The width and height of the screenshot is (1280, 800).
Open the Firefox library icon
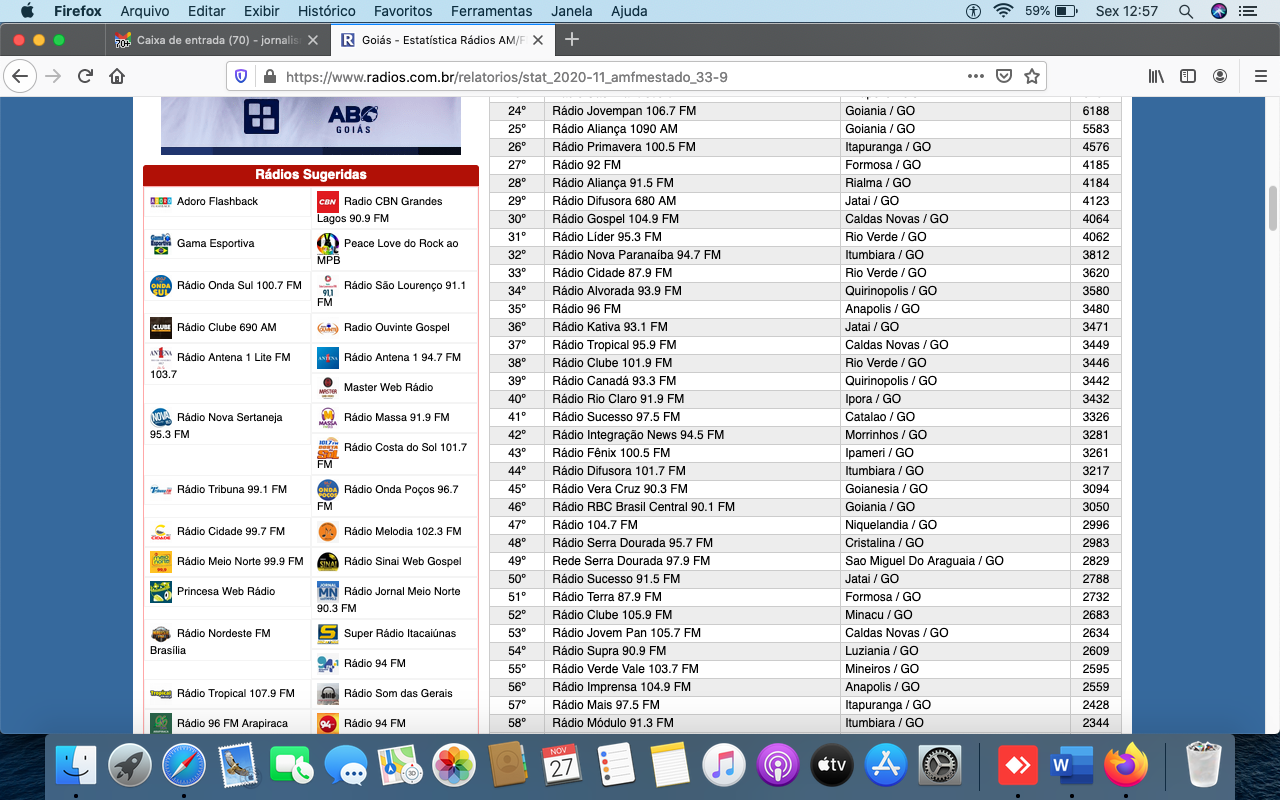tap(1156, 76)
